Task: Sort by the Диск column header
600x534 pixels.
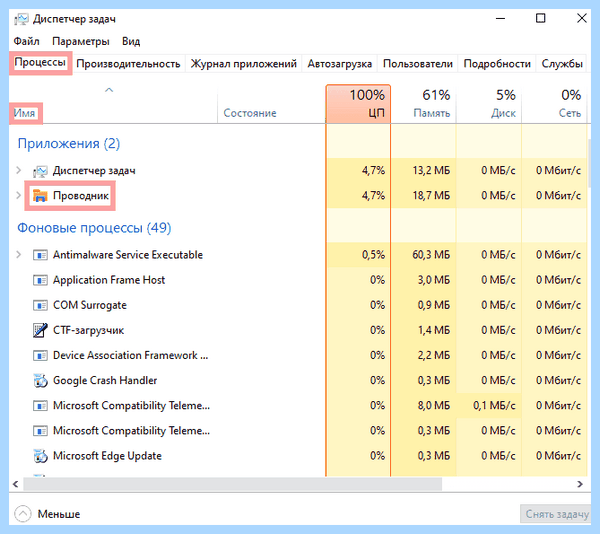Action: pos(489,104)
